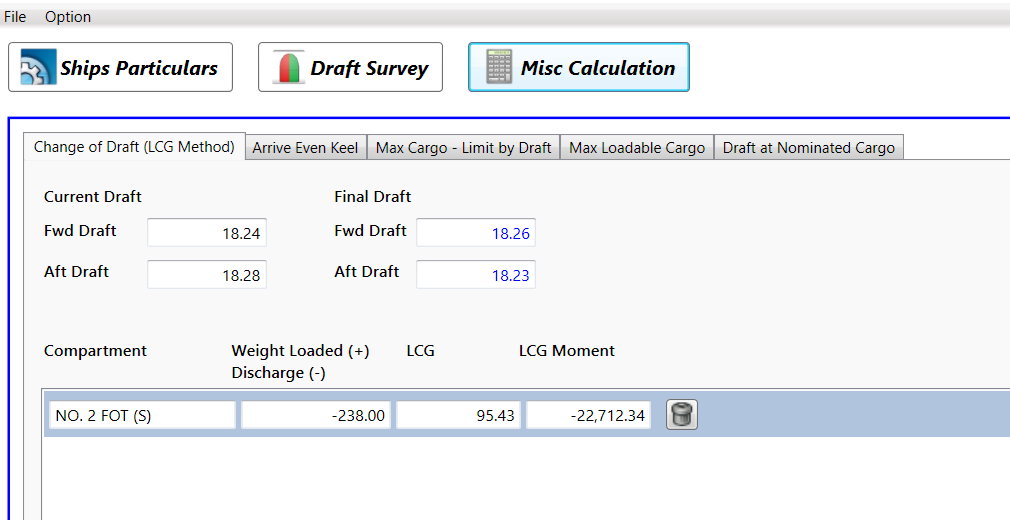
Task: Click the Current Fwd Draft field showing 18.24
Action: pos(207,233)
